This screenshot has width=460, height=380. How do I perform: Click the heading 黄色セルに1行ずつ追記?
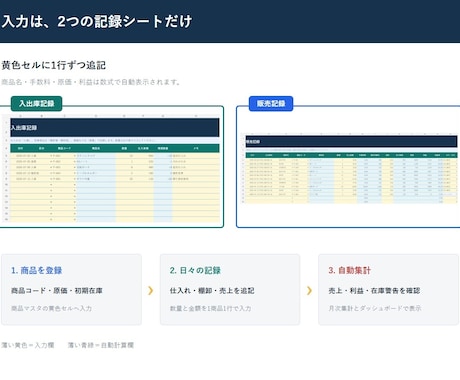54,65
